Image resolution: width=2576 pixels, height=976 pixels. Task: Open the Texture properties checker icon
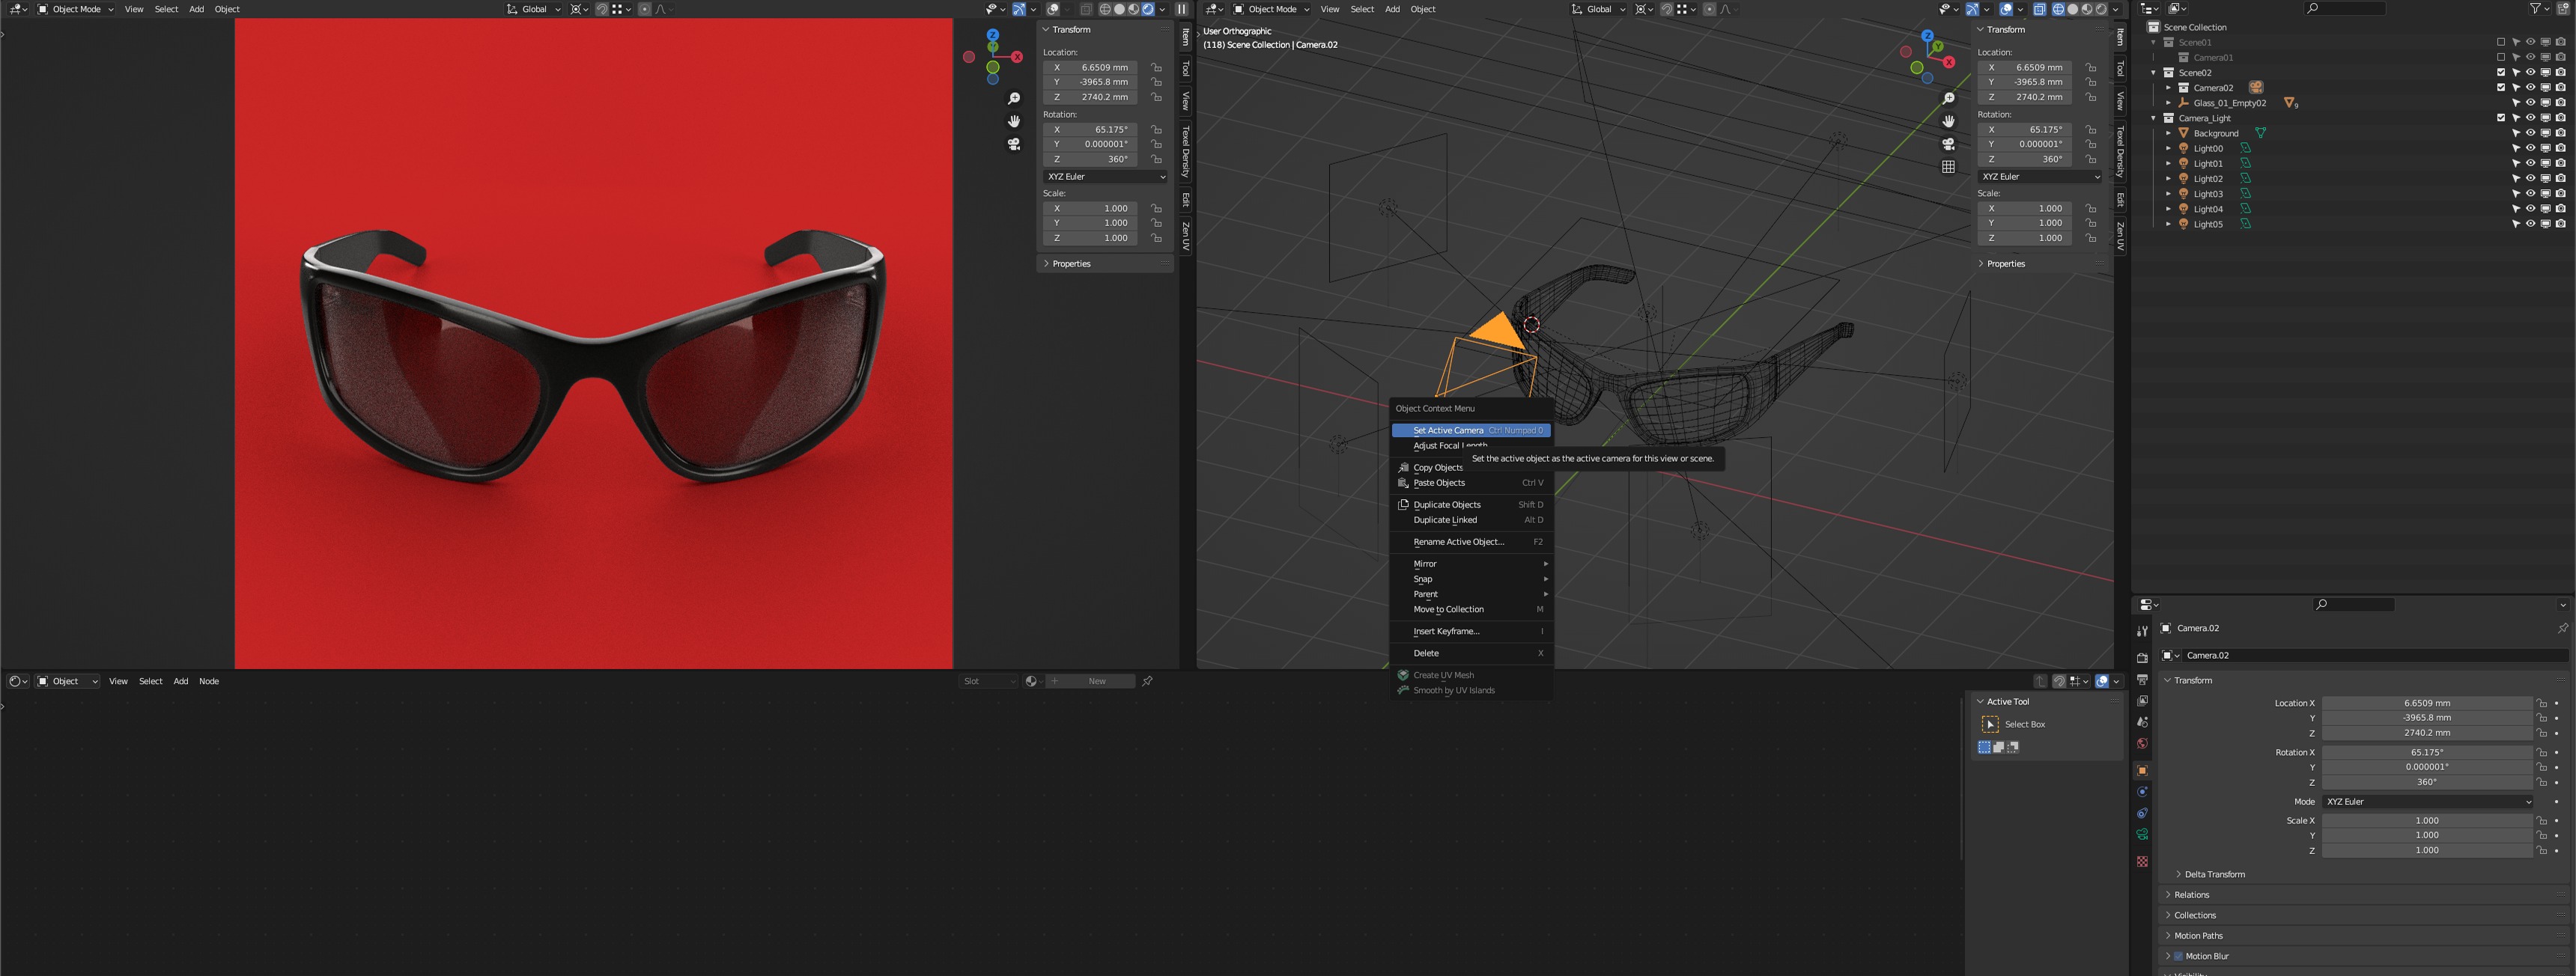click(x=2142, y=861)
